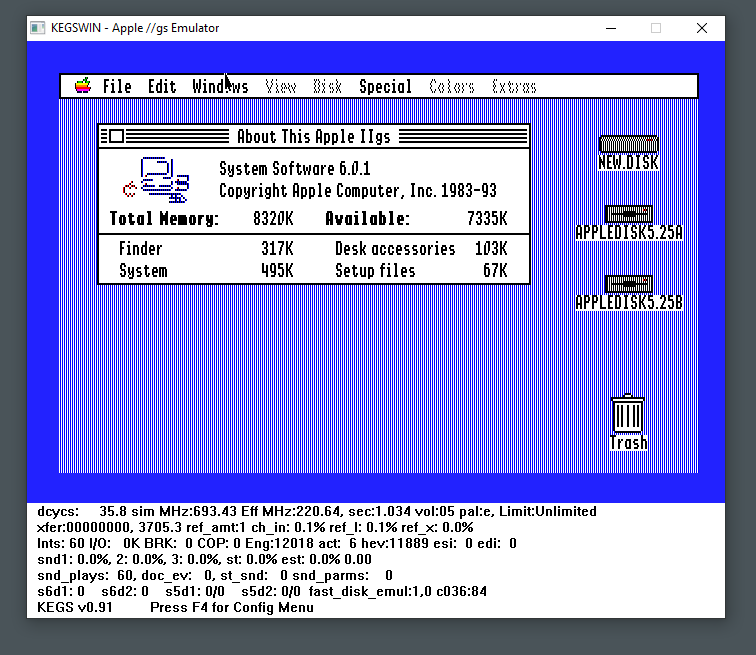Open the dimmed View menu
The width and height of the screenshot is (756, 655).
point(281,86)
